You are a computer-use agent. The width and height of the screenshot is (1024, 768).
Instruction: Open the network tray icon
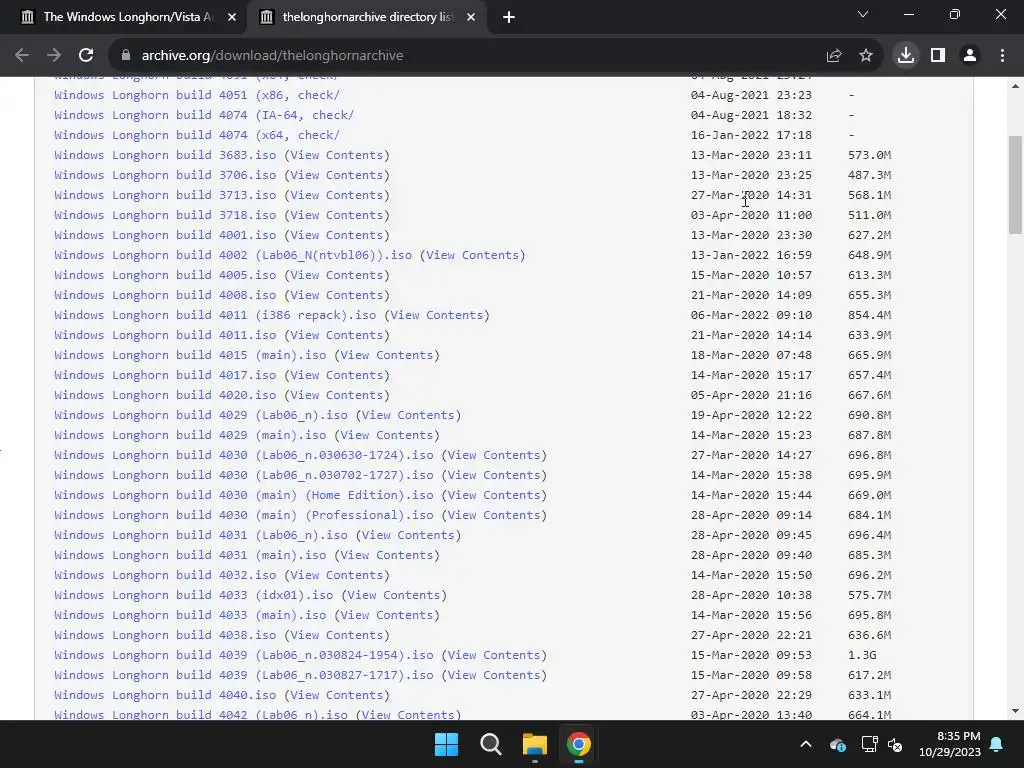coord(869,744)
